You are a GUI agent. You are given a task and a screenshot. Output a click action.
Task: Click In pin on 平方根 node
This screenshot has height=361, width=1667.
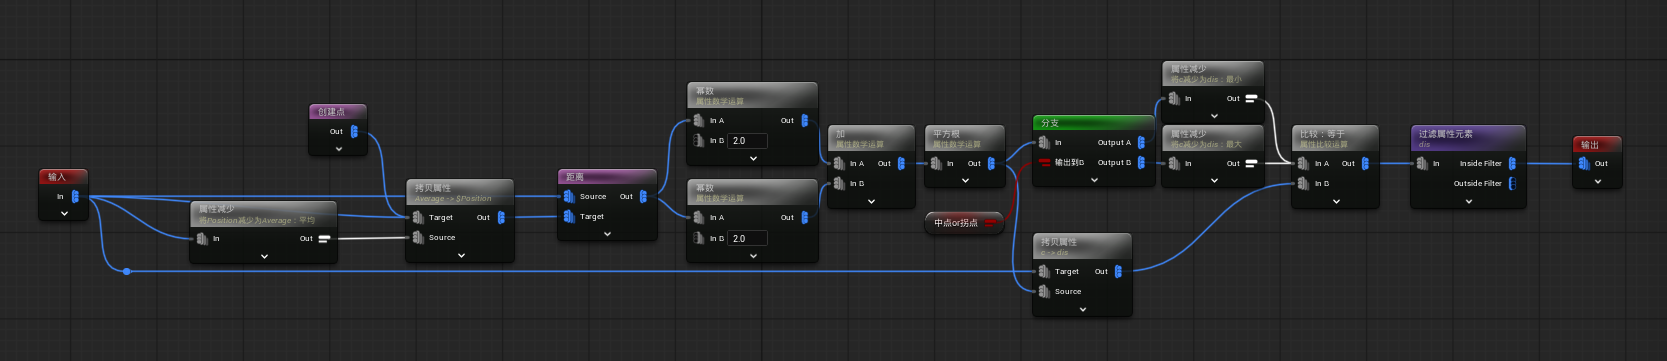coord(935,163)
